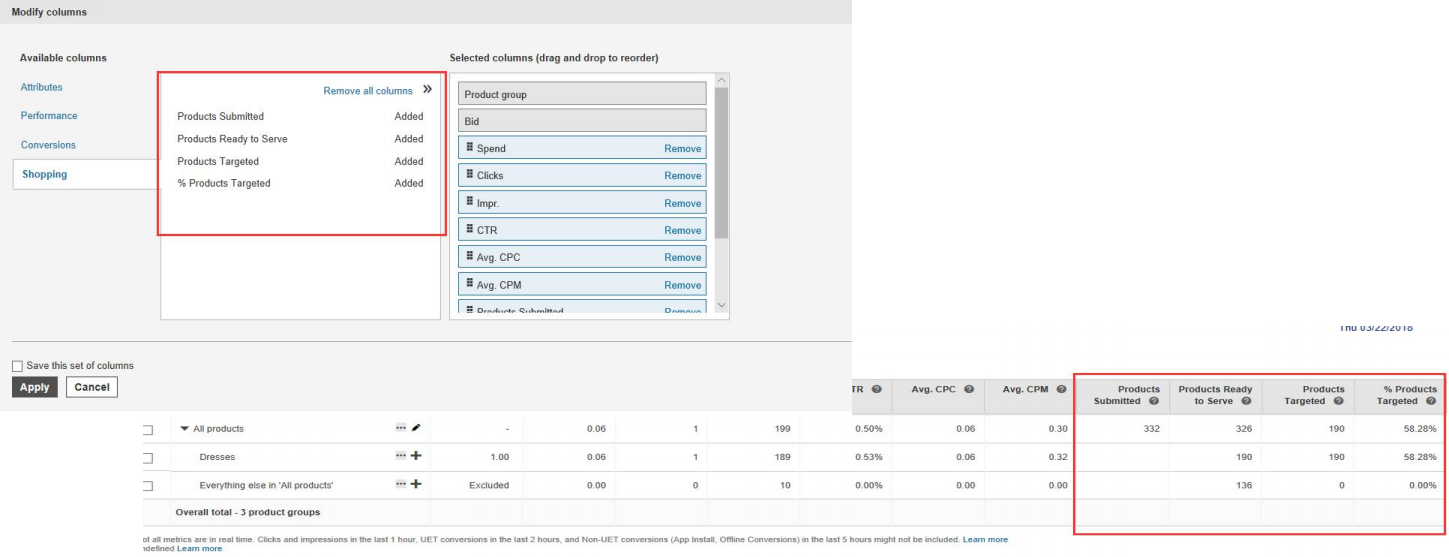The image size is (1449, 557).
Task: Click the plus icon next to Dresses
Action: pos(416,457)
